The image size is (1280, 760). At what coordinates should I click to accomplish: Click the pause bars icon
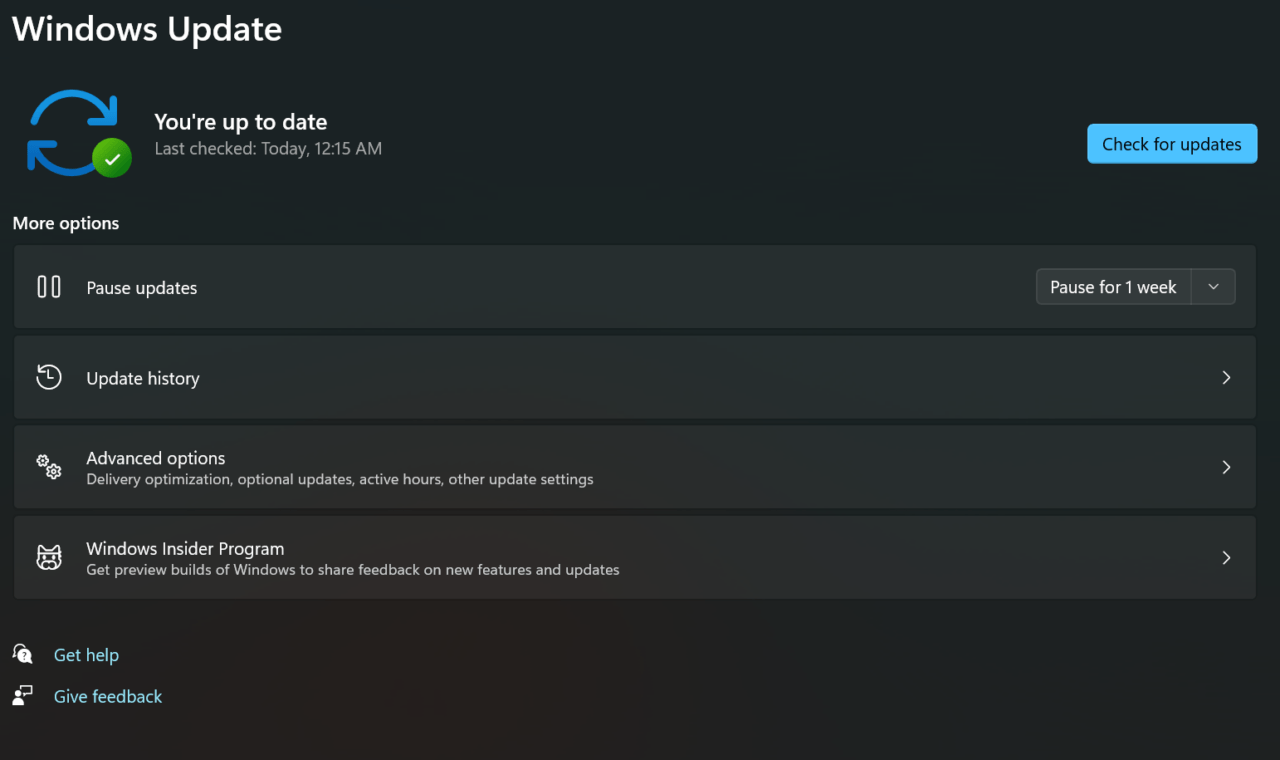click(49, 287)
